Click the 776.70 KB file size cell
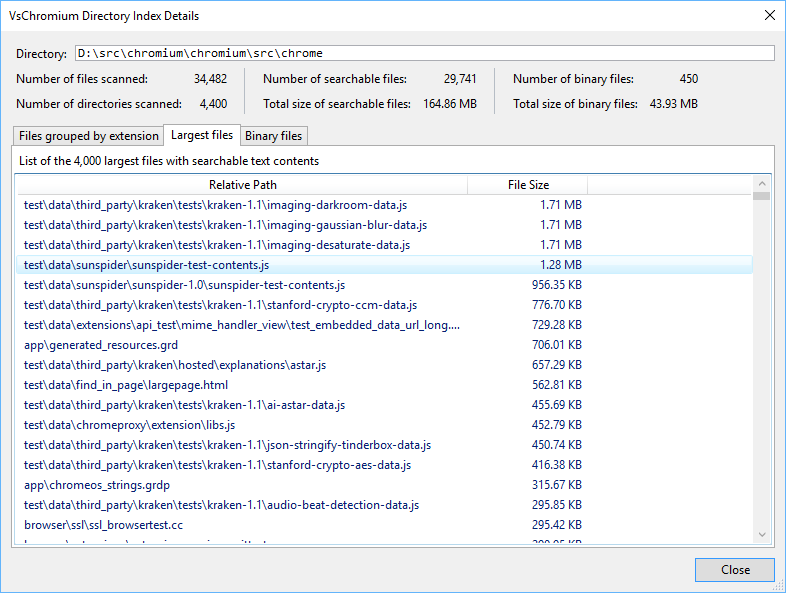Screen dimensions: 786x593 pyautogui.click(x=556, y=305)
